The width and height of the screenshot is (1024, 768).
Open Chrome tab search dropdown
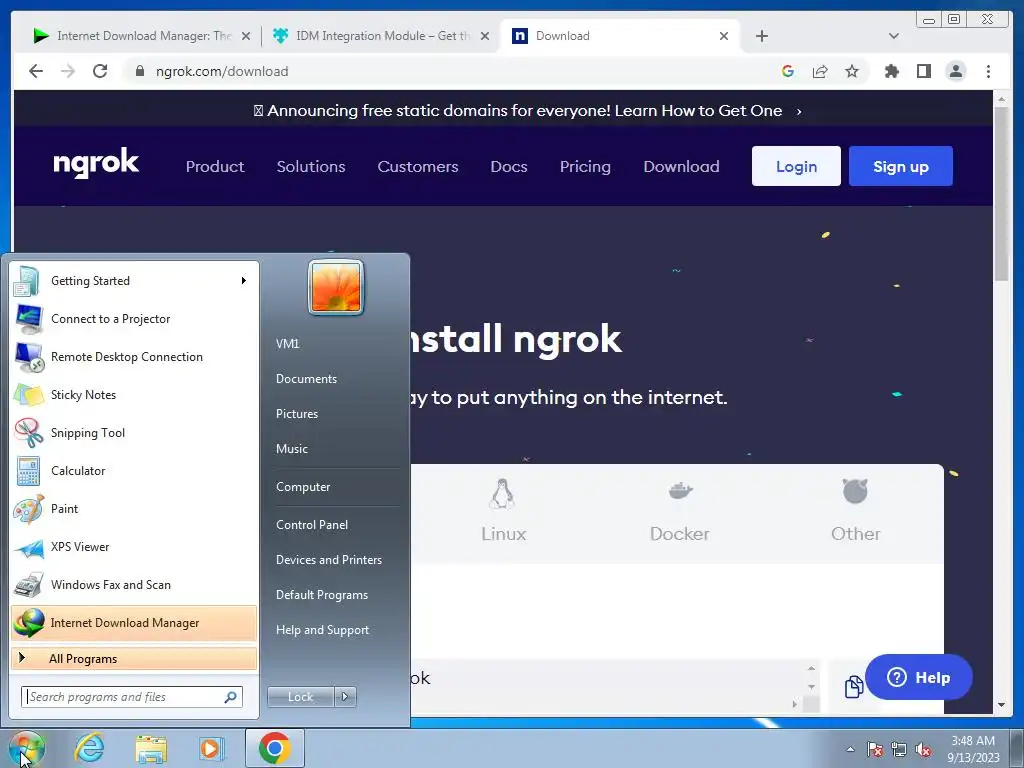(x=894, y=36)
